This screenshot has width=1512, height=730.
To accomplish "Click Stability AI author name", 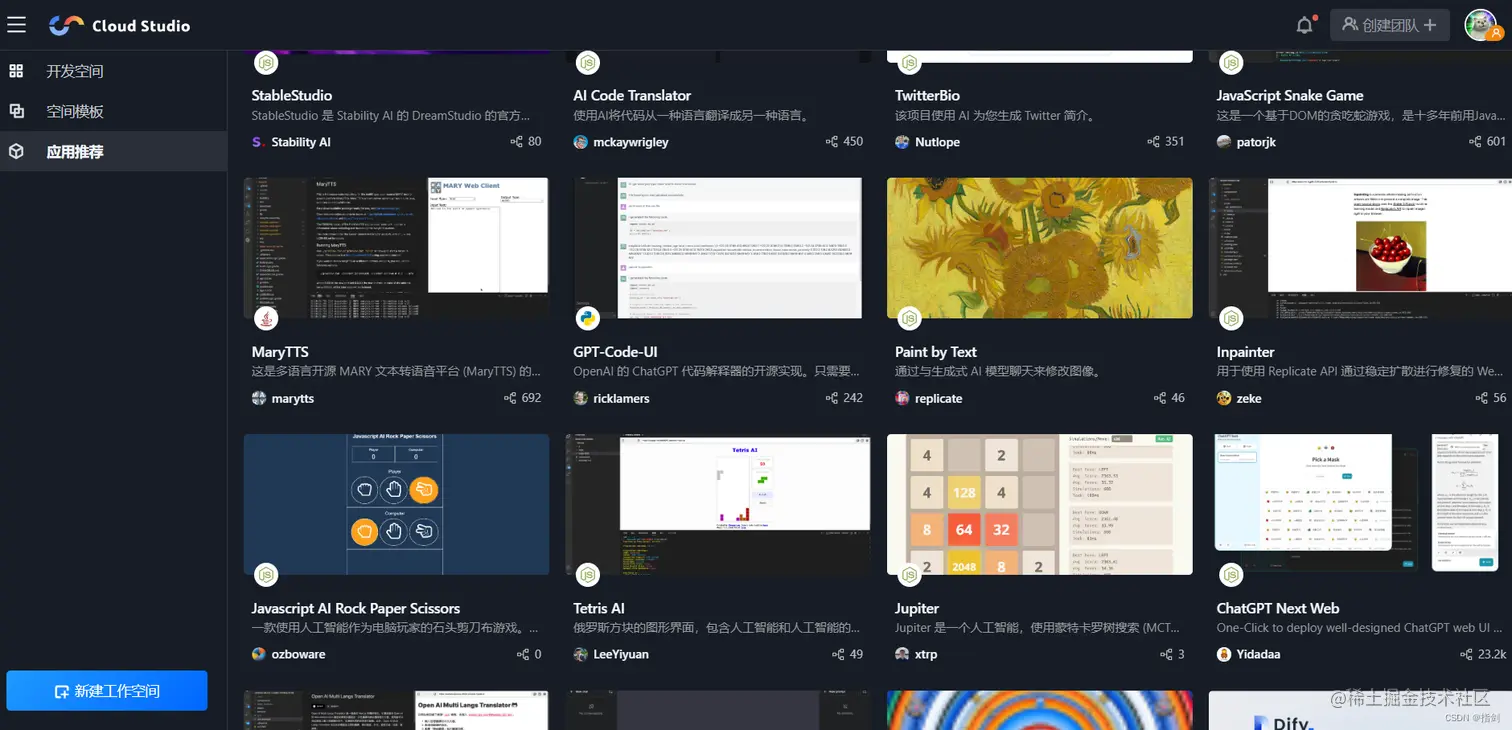I will tap(301, 142).
